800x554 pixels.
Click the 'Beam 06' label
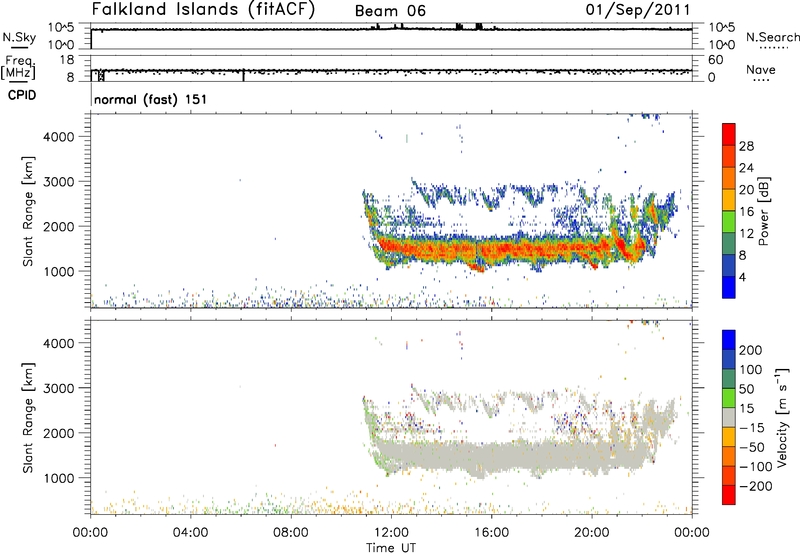390,11
